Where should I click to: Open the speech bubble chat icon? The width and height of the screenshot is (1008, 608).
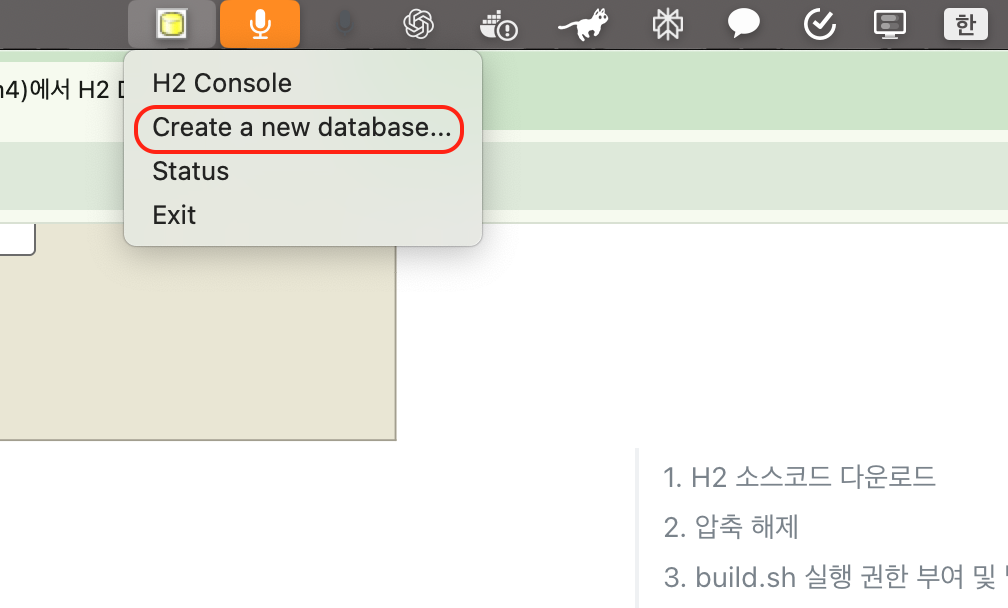pyautogui.click(x=743, y=24)
